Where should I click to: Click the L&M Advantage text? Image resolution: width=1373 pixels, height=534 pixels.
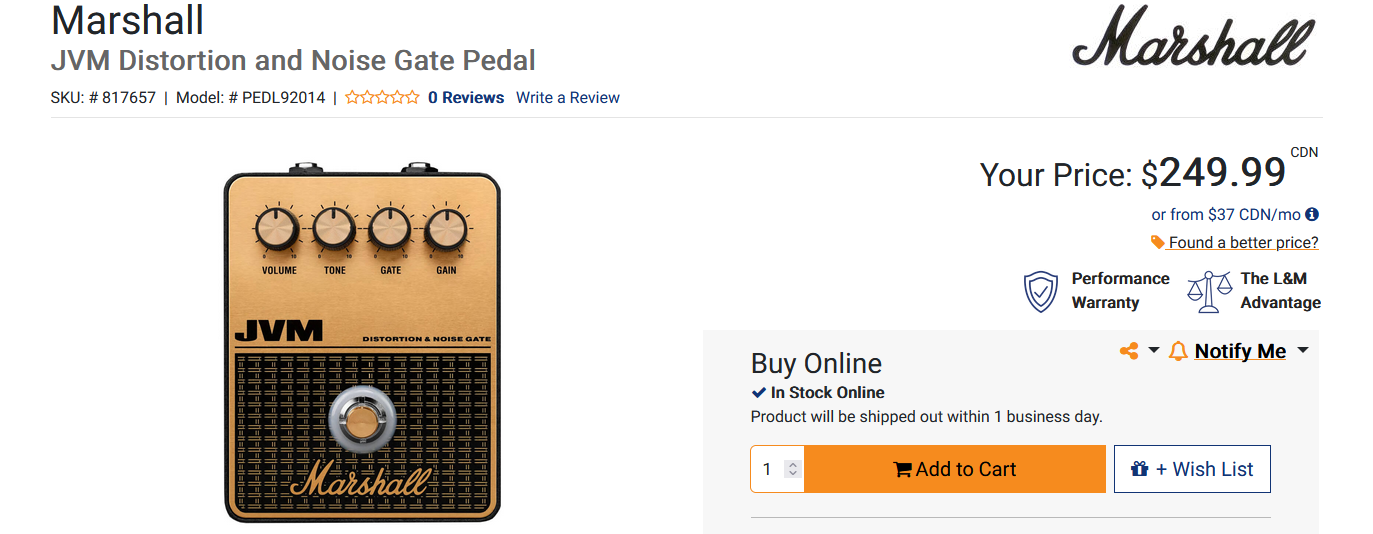point(1280,291)
